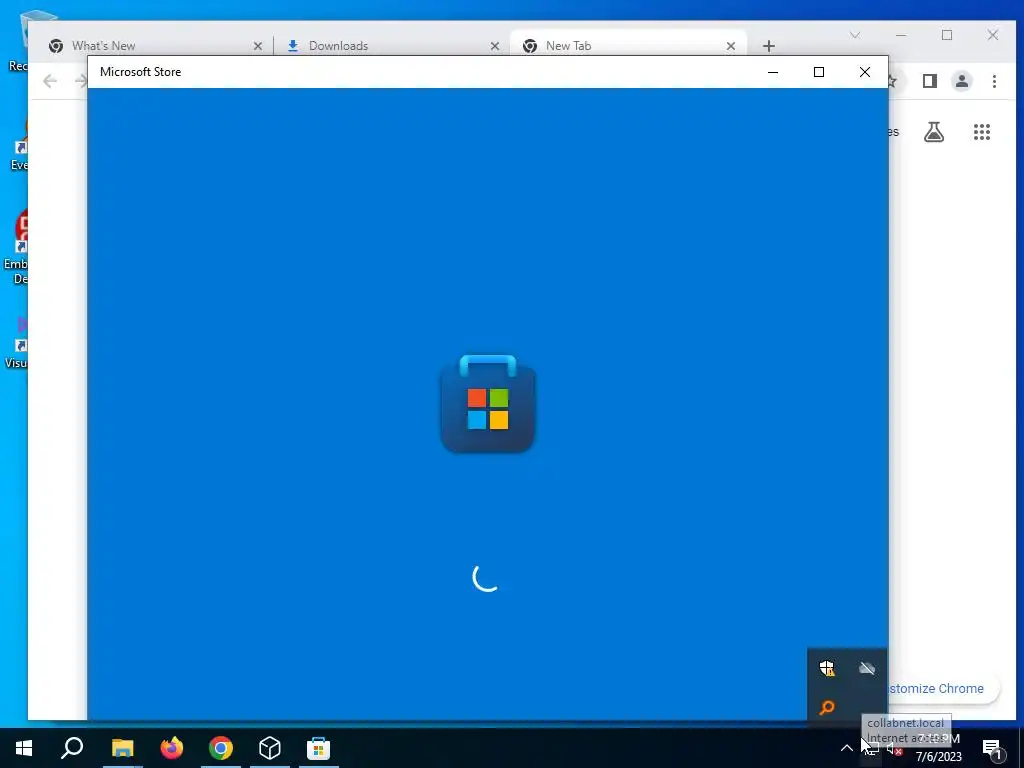Viewport: 1024px width, 768px height.
Task: Toggle Chrome side panel icon
Action: tap(930, 81)
